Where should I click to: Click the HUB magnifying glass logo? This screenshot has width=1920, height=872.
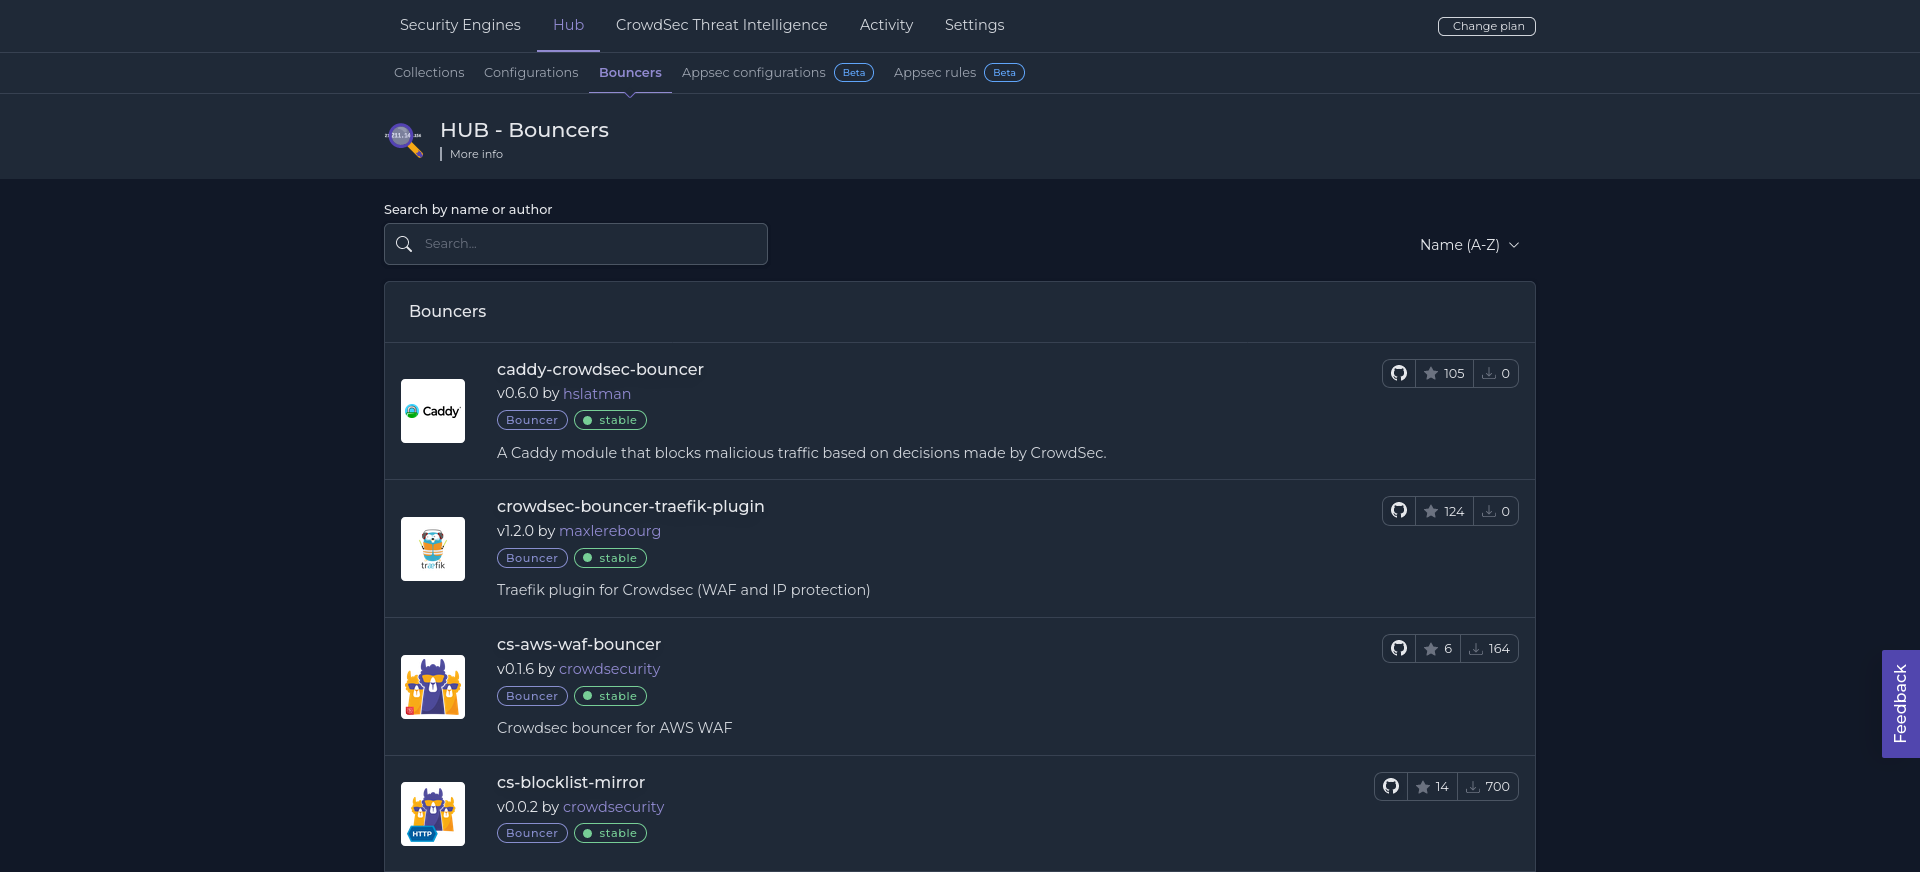point(404,139)
